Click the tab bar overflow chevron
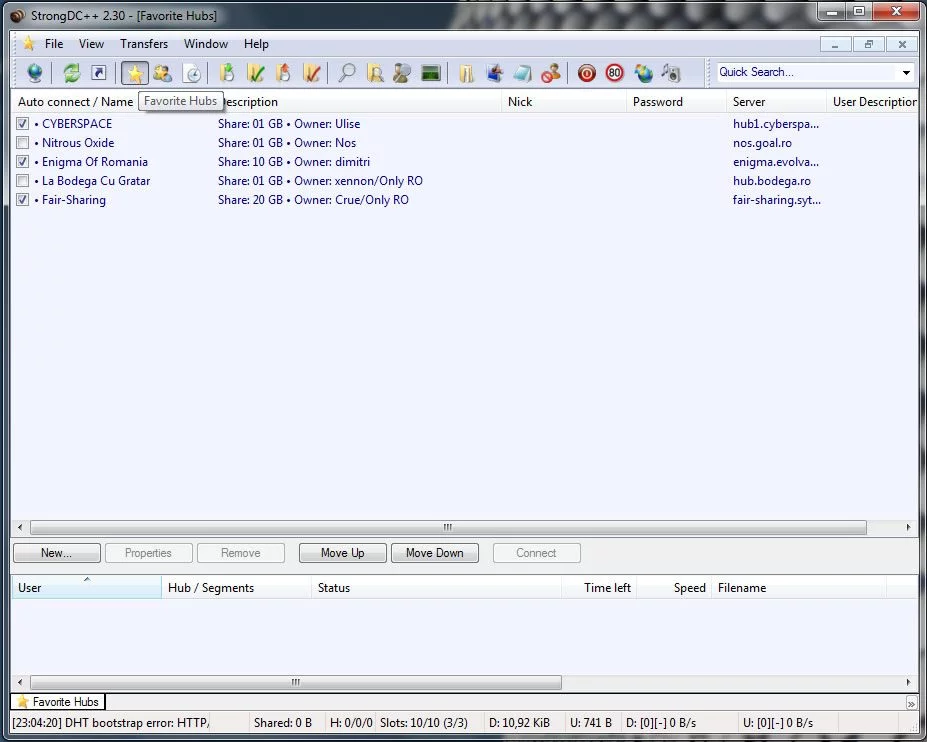The image size is (927, 742). (x=911, y=704)
